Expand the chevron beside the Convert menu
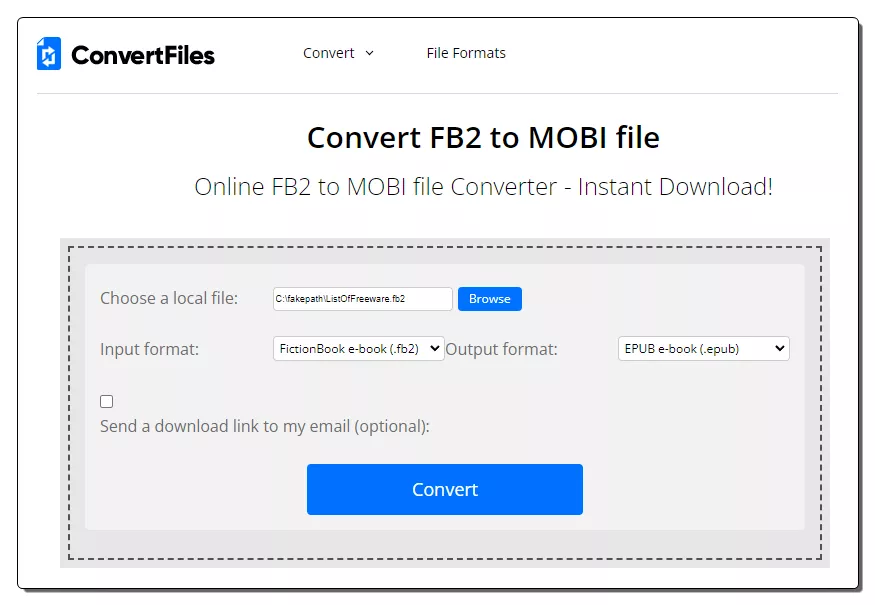875x605 pixels. [x=369, y=53]
